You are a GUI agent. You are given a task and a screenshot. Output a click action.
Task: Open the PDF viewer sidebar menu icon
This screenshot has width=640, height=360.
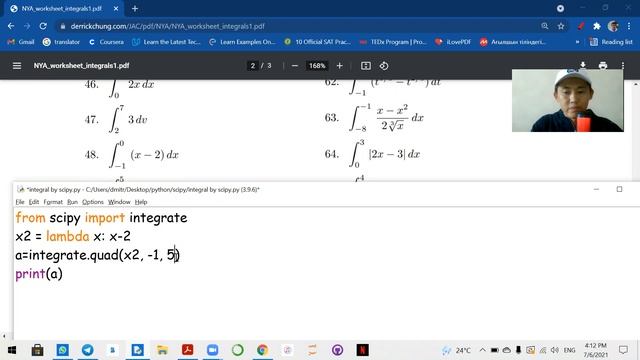pyautogui.click(x=17, y=66)
